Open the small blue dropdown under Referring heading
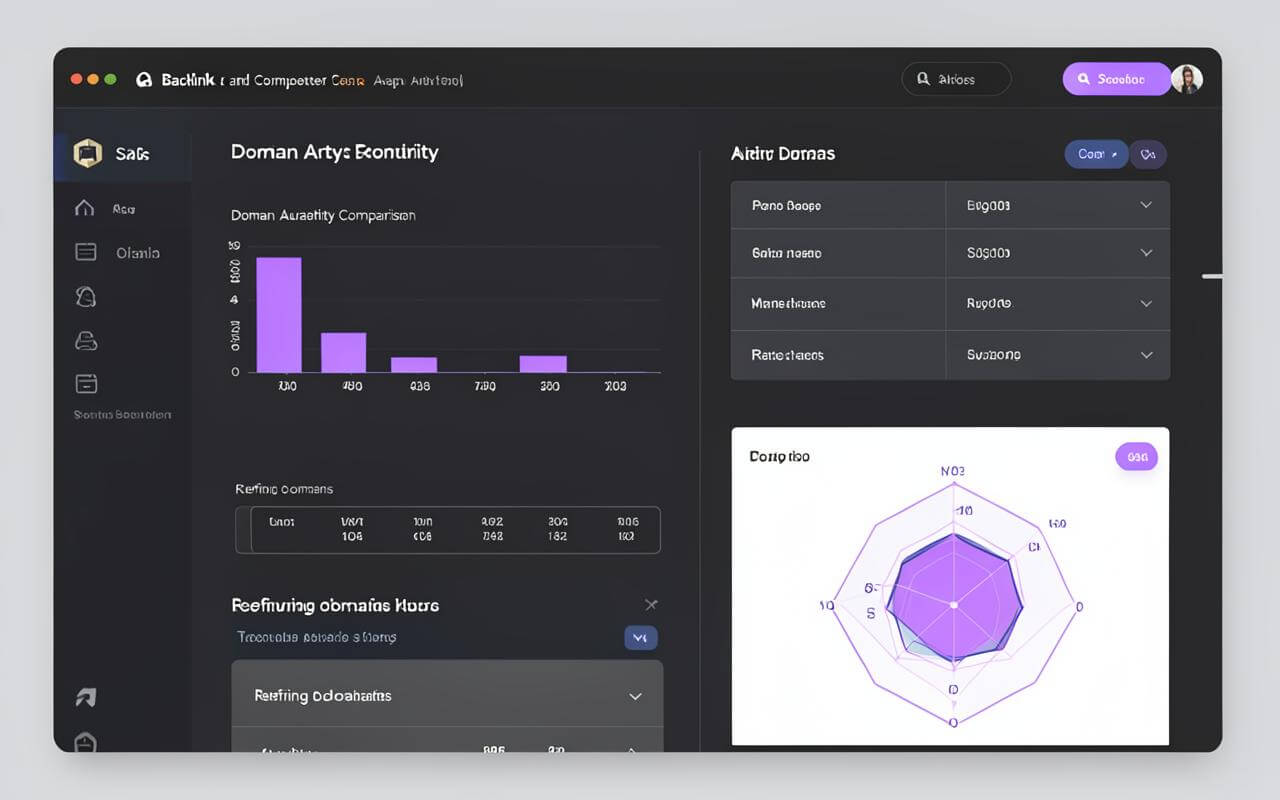 [x=641, y=637]
